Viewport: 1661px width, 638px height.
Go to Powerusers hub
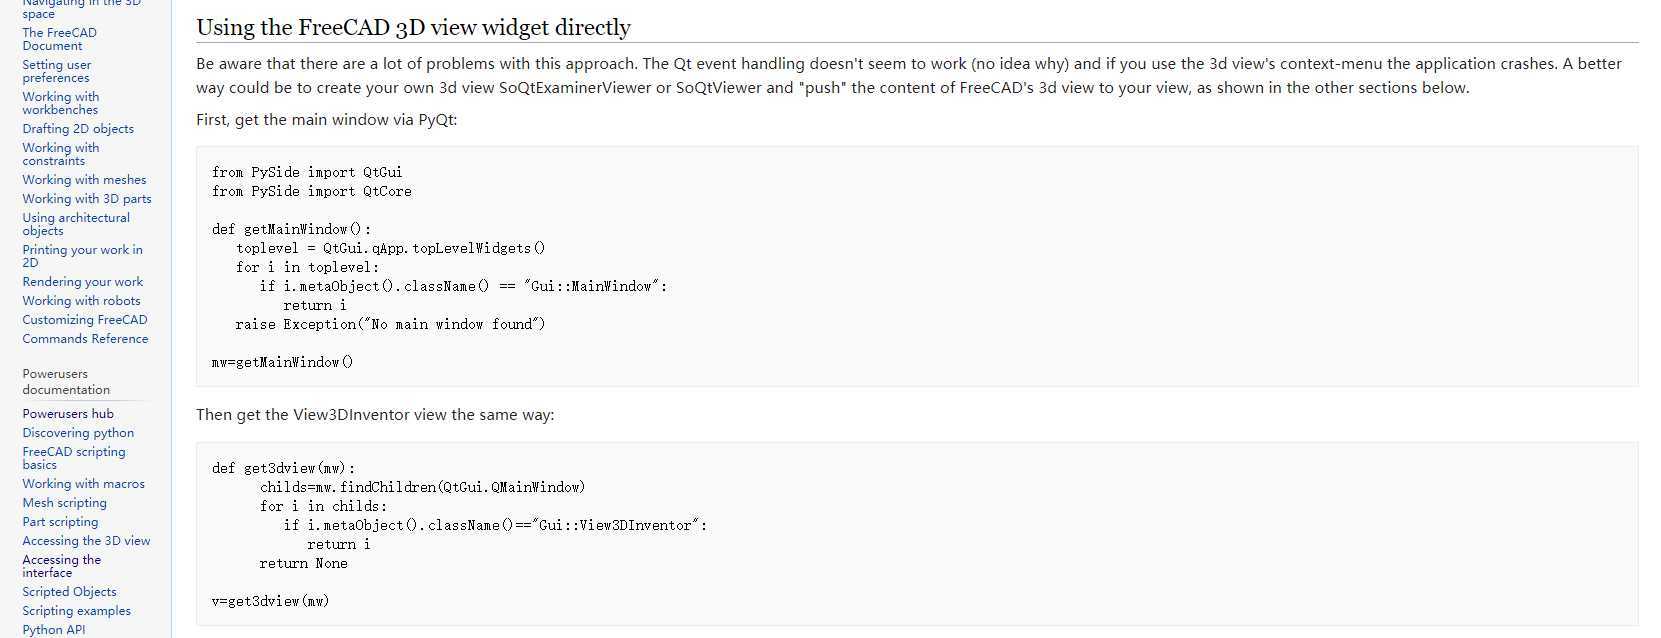click(68, 414)
